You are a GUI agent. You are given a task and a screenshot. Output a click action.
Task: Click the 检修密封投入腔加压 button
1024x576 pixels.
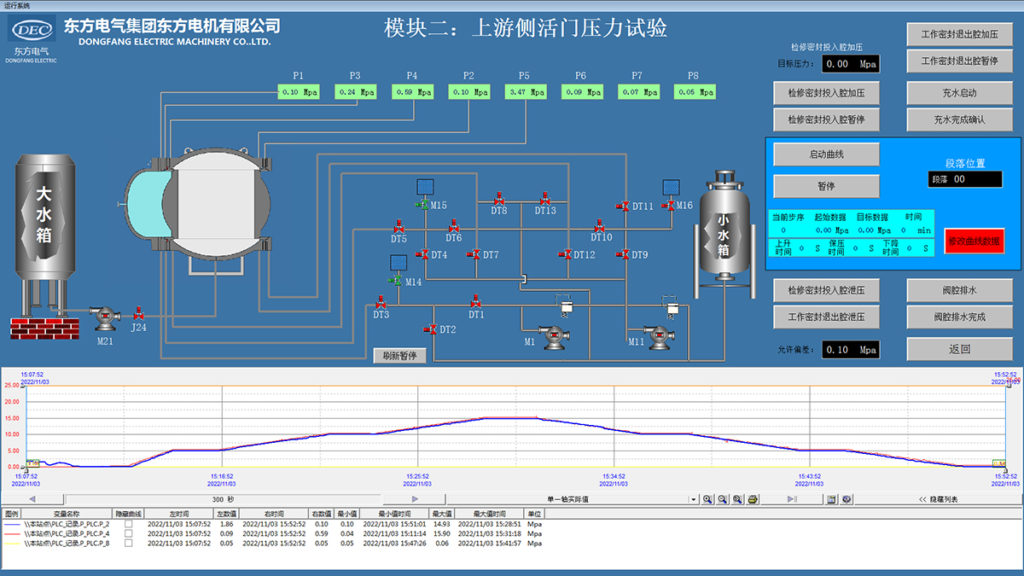tap(826, 93)
